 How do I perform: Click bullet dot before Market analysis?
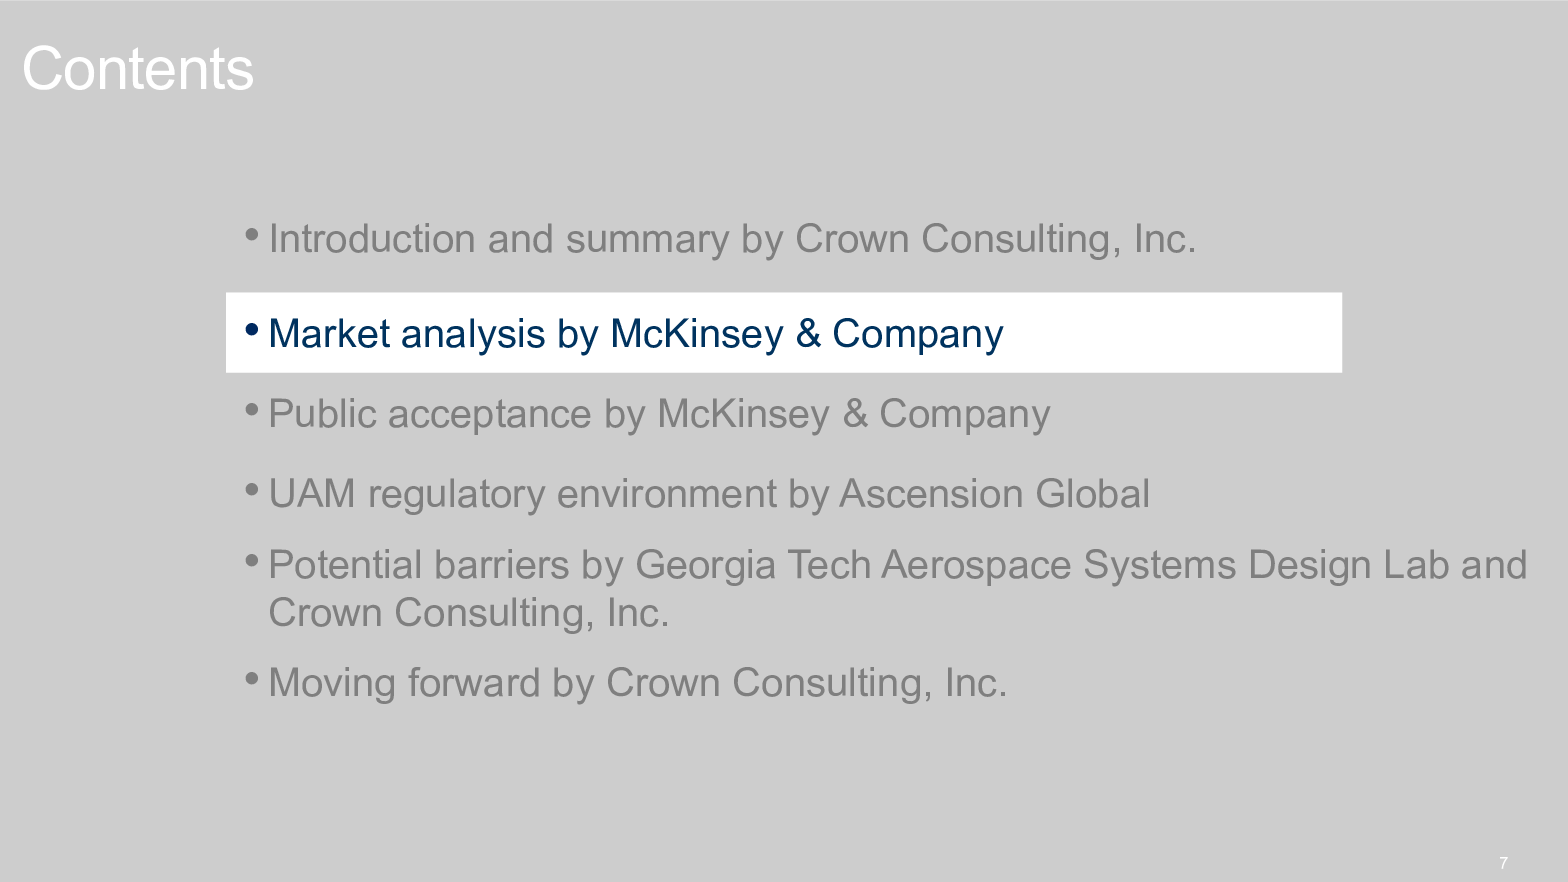(252, 329)
